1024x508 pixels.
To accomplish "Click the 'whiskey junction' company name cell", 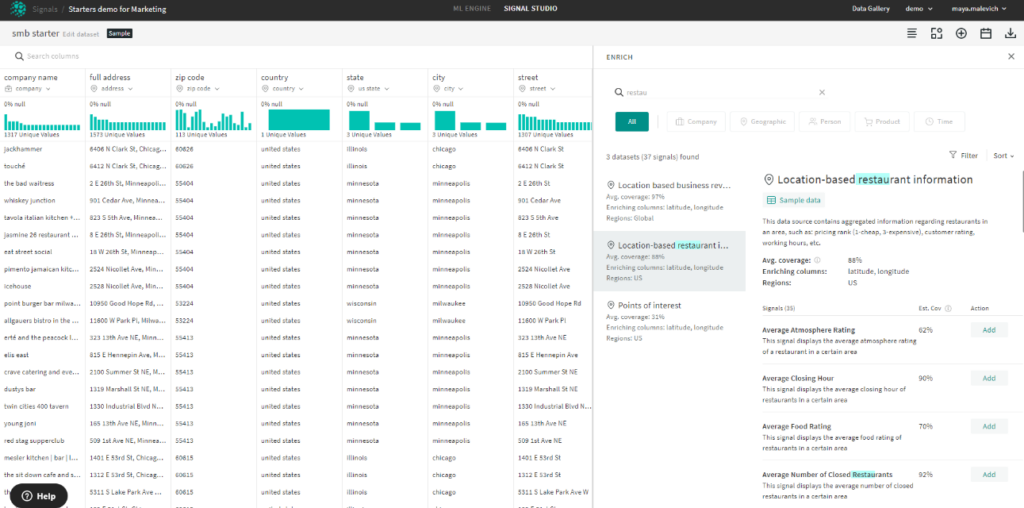I will (42, 200).
